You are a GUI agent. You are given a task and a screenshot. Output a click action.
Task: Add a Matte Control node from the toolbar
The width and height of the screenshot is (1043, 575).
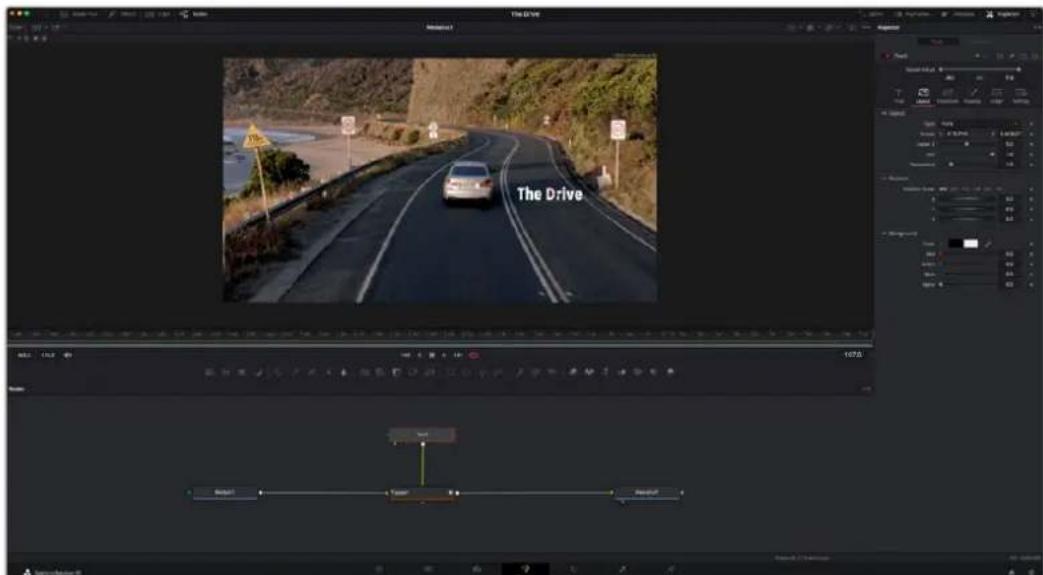(x=394, y=373)
